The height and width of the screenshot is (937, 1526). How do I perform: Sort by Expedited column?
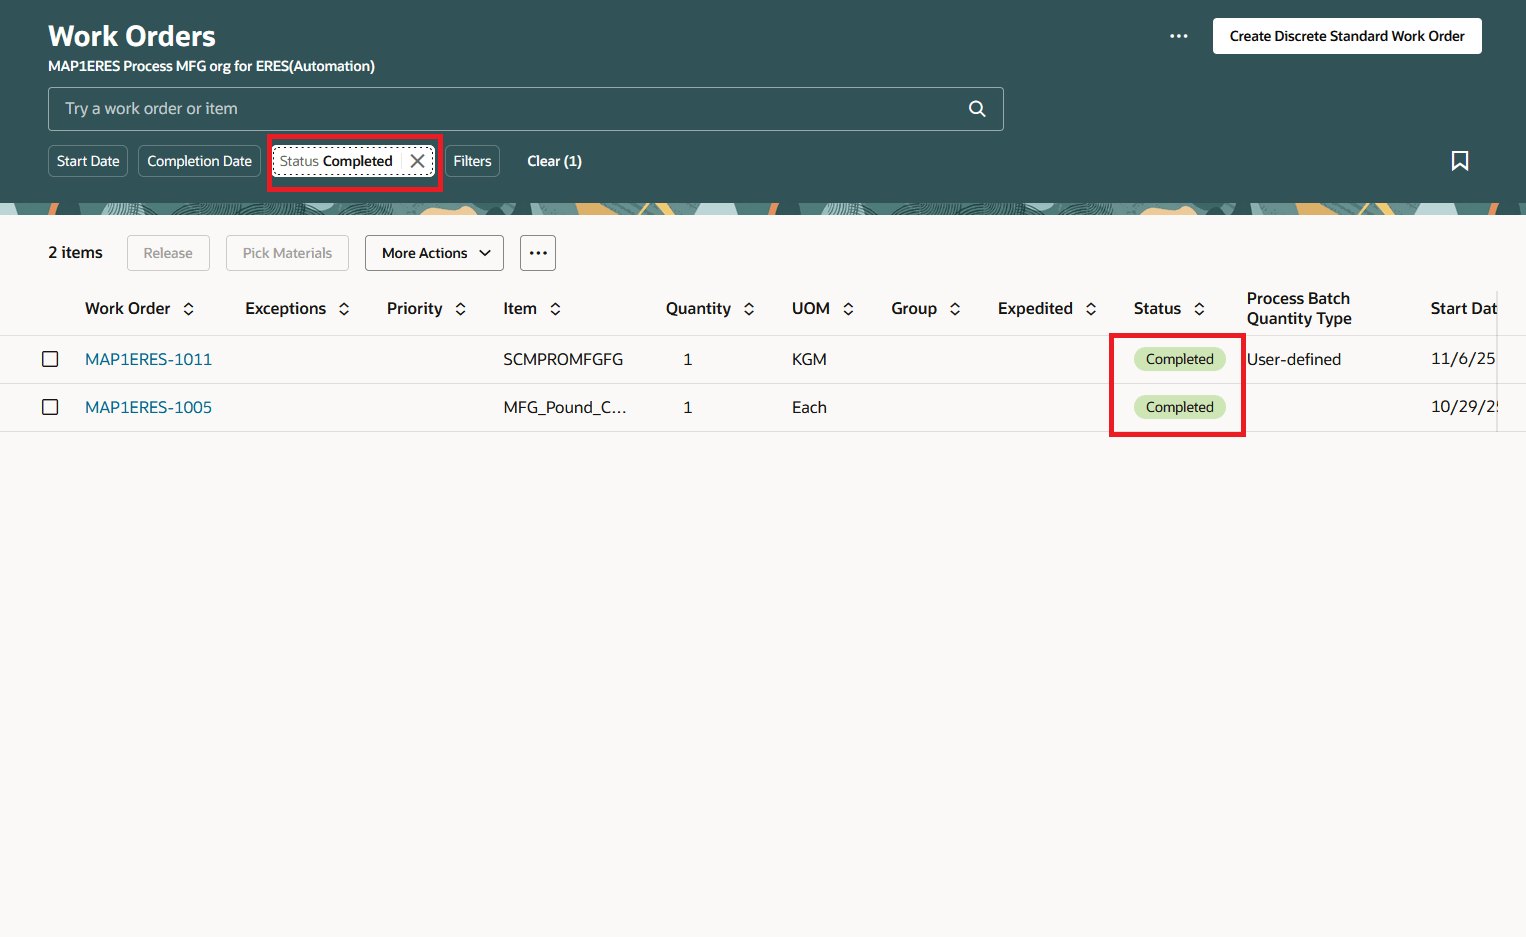1091,309
